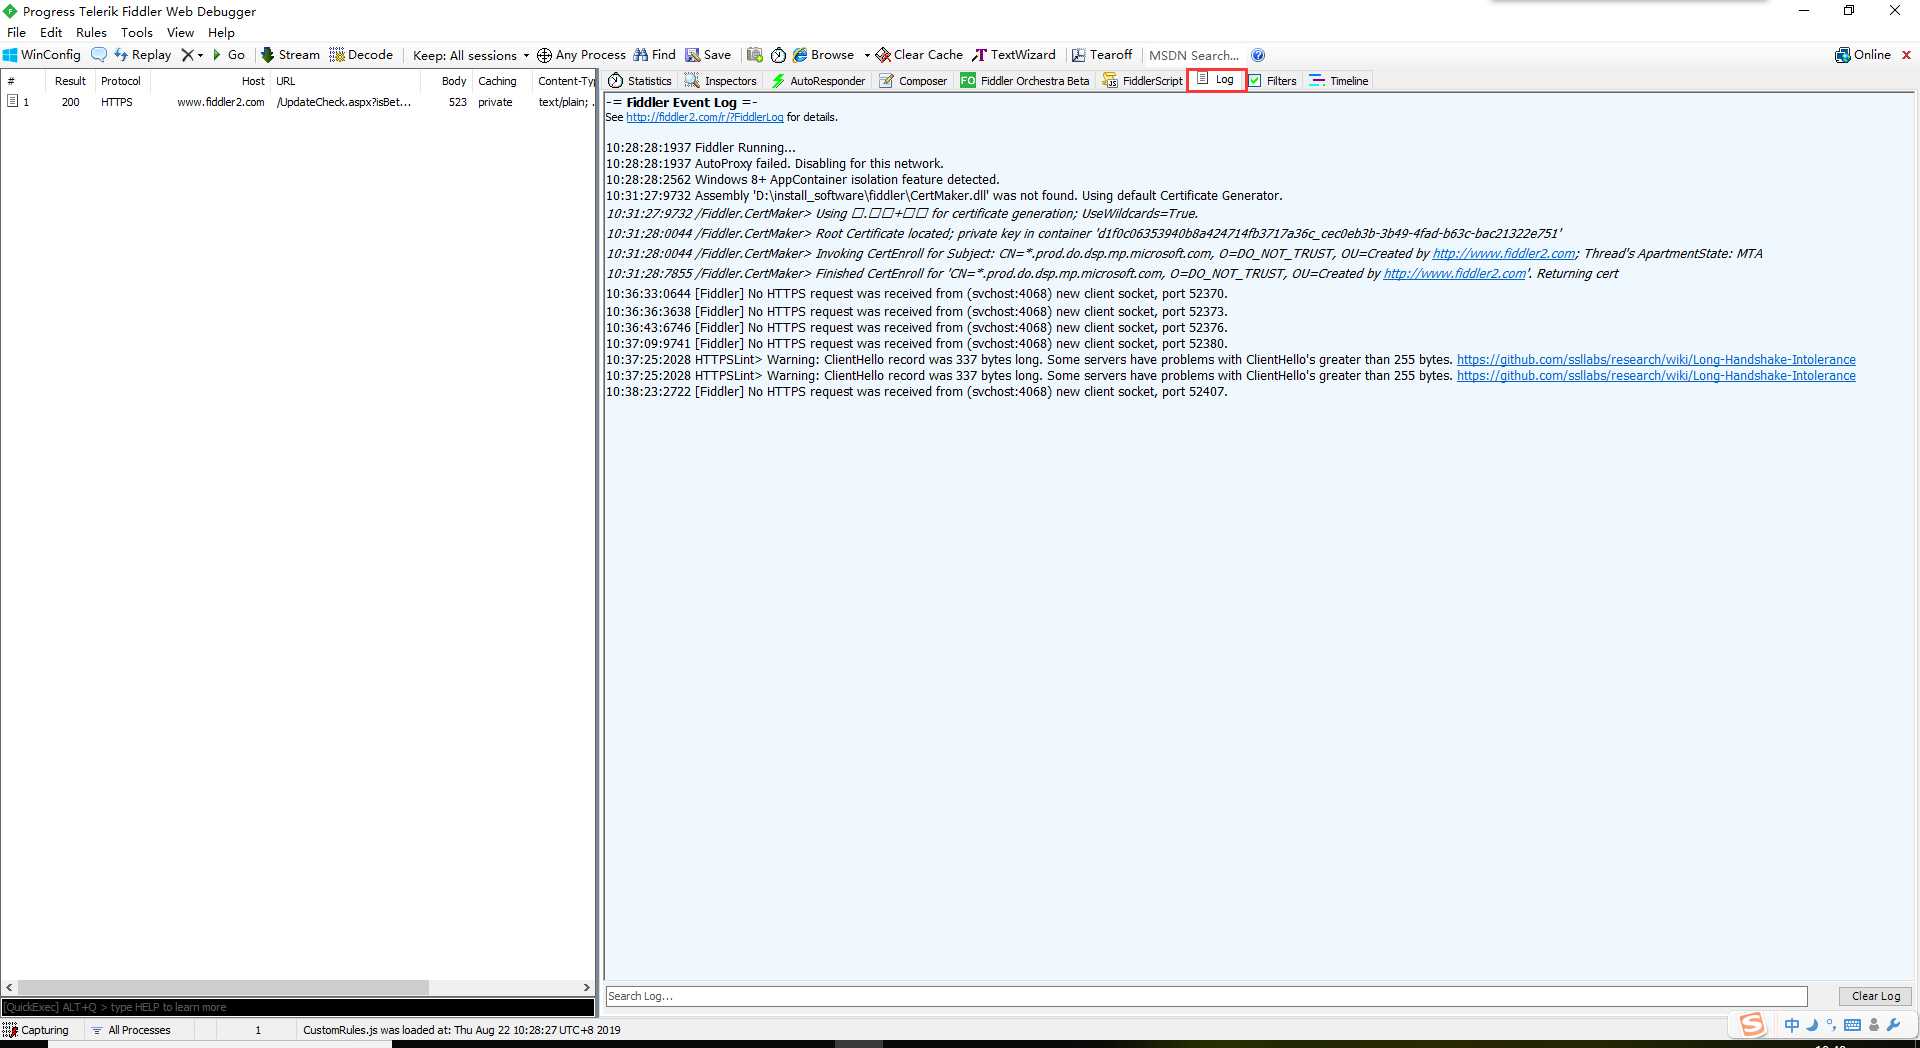Expand the Browse dropdown arrow
The width and height of the screenshot is (1920, 1048).
coord(867,55)
